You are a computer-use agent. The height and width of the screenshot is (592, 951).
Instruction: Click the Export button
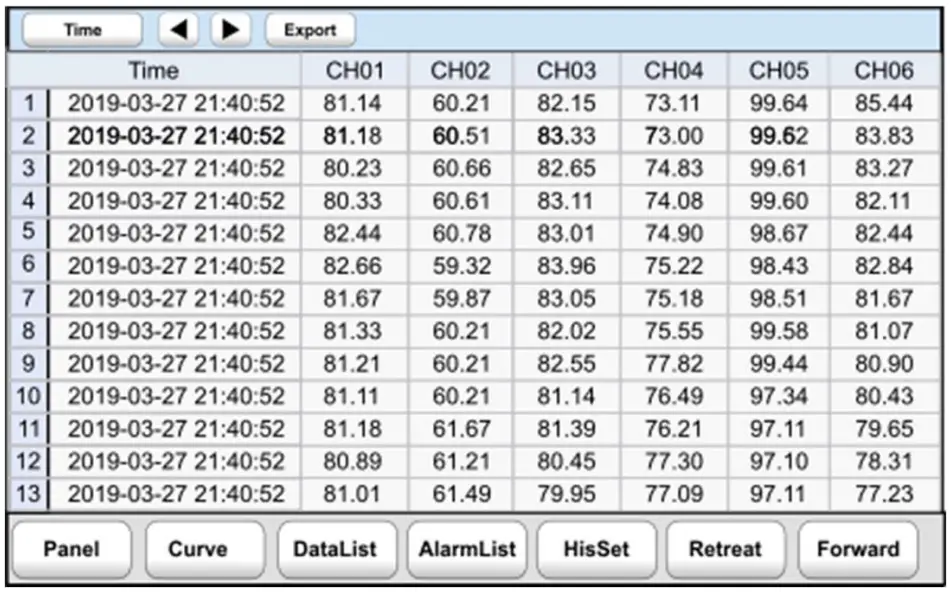pos(311,29)
